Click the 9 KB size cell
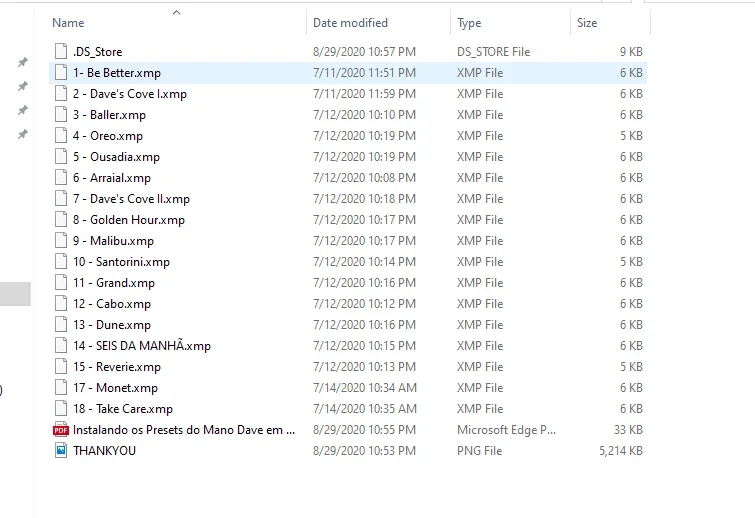755x518 pixels. 631,52
